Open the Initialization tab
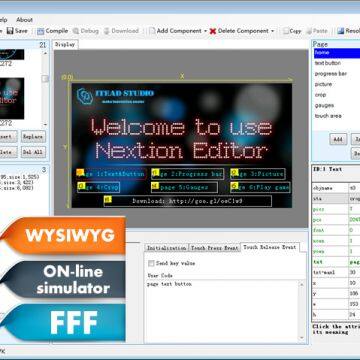The height and width of the screenshot is (360, 360). 166,248
